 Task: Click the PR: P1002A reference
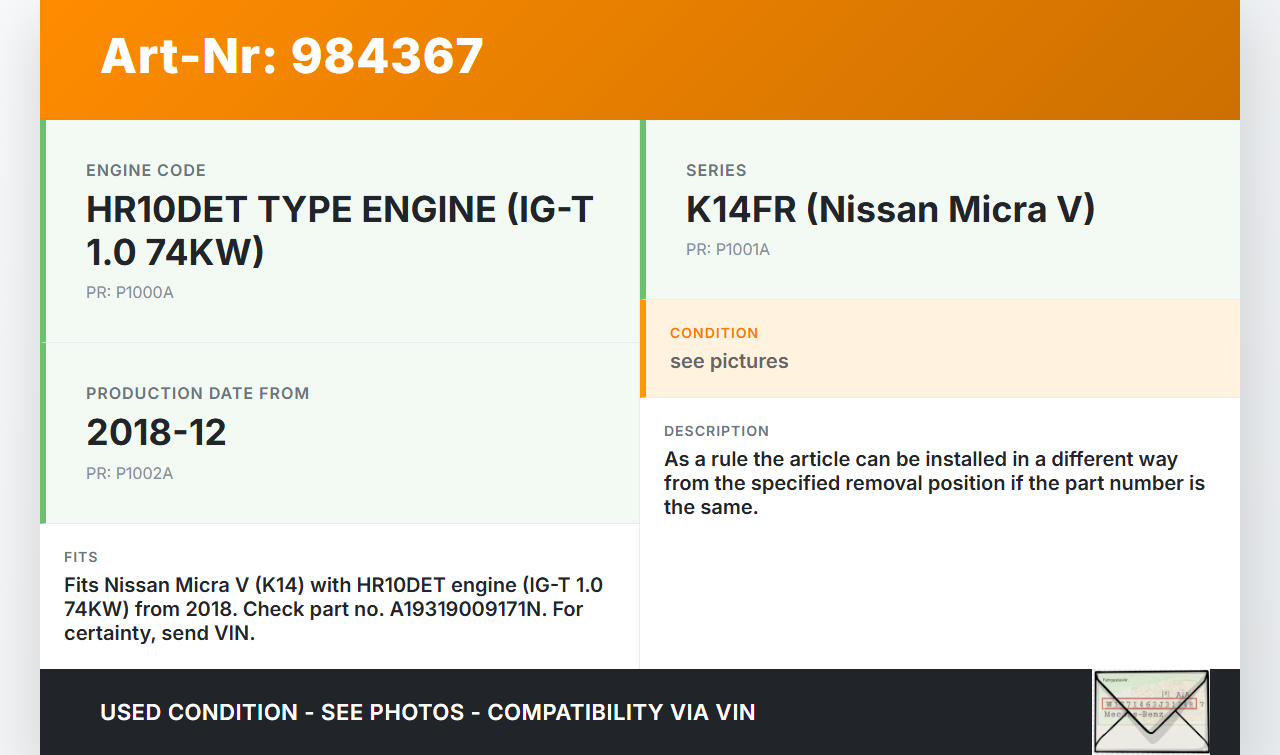coord(130,474)
